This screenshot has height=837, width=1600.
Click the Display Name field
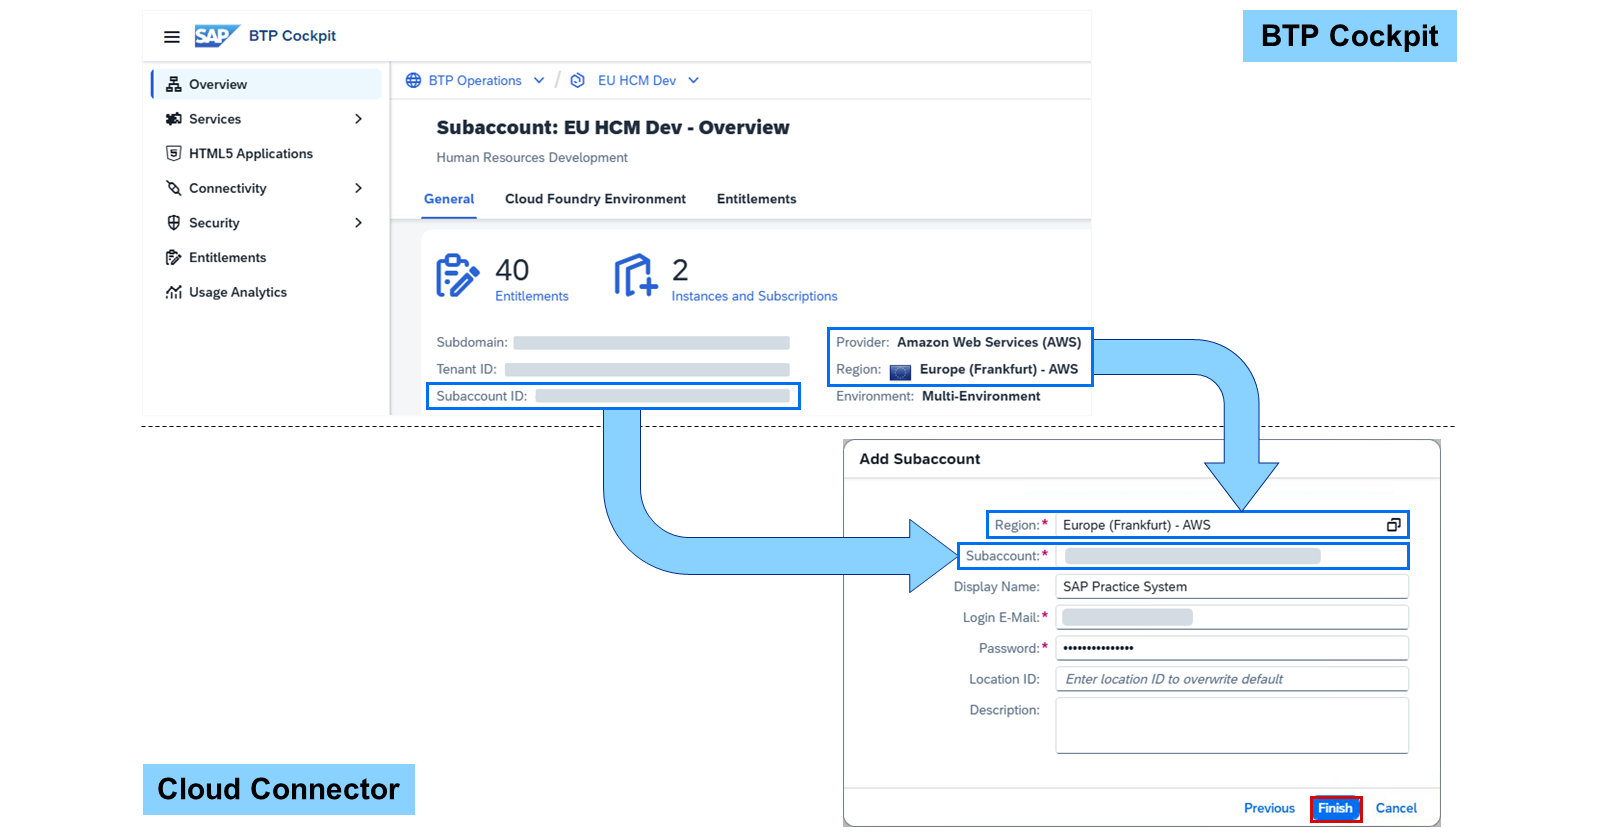[x=1232, y=587]
